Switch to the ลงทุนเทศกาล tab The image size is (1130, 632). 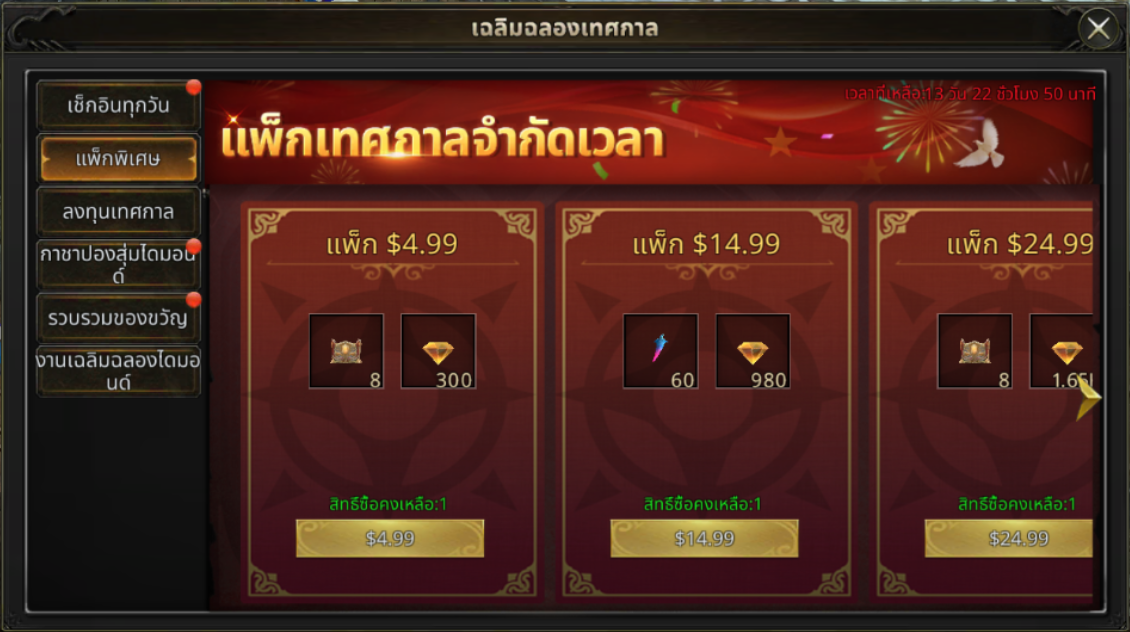coord(118,212)
